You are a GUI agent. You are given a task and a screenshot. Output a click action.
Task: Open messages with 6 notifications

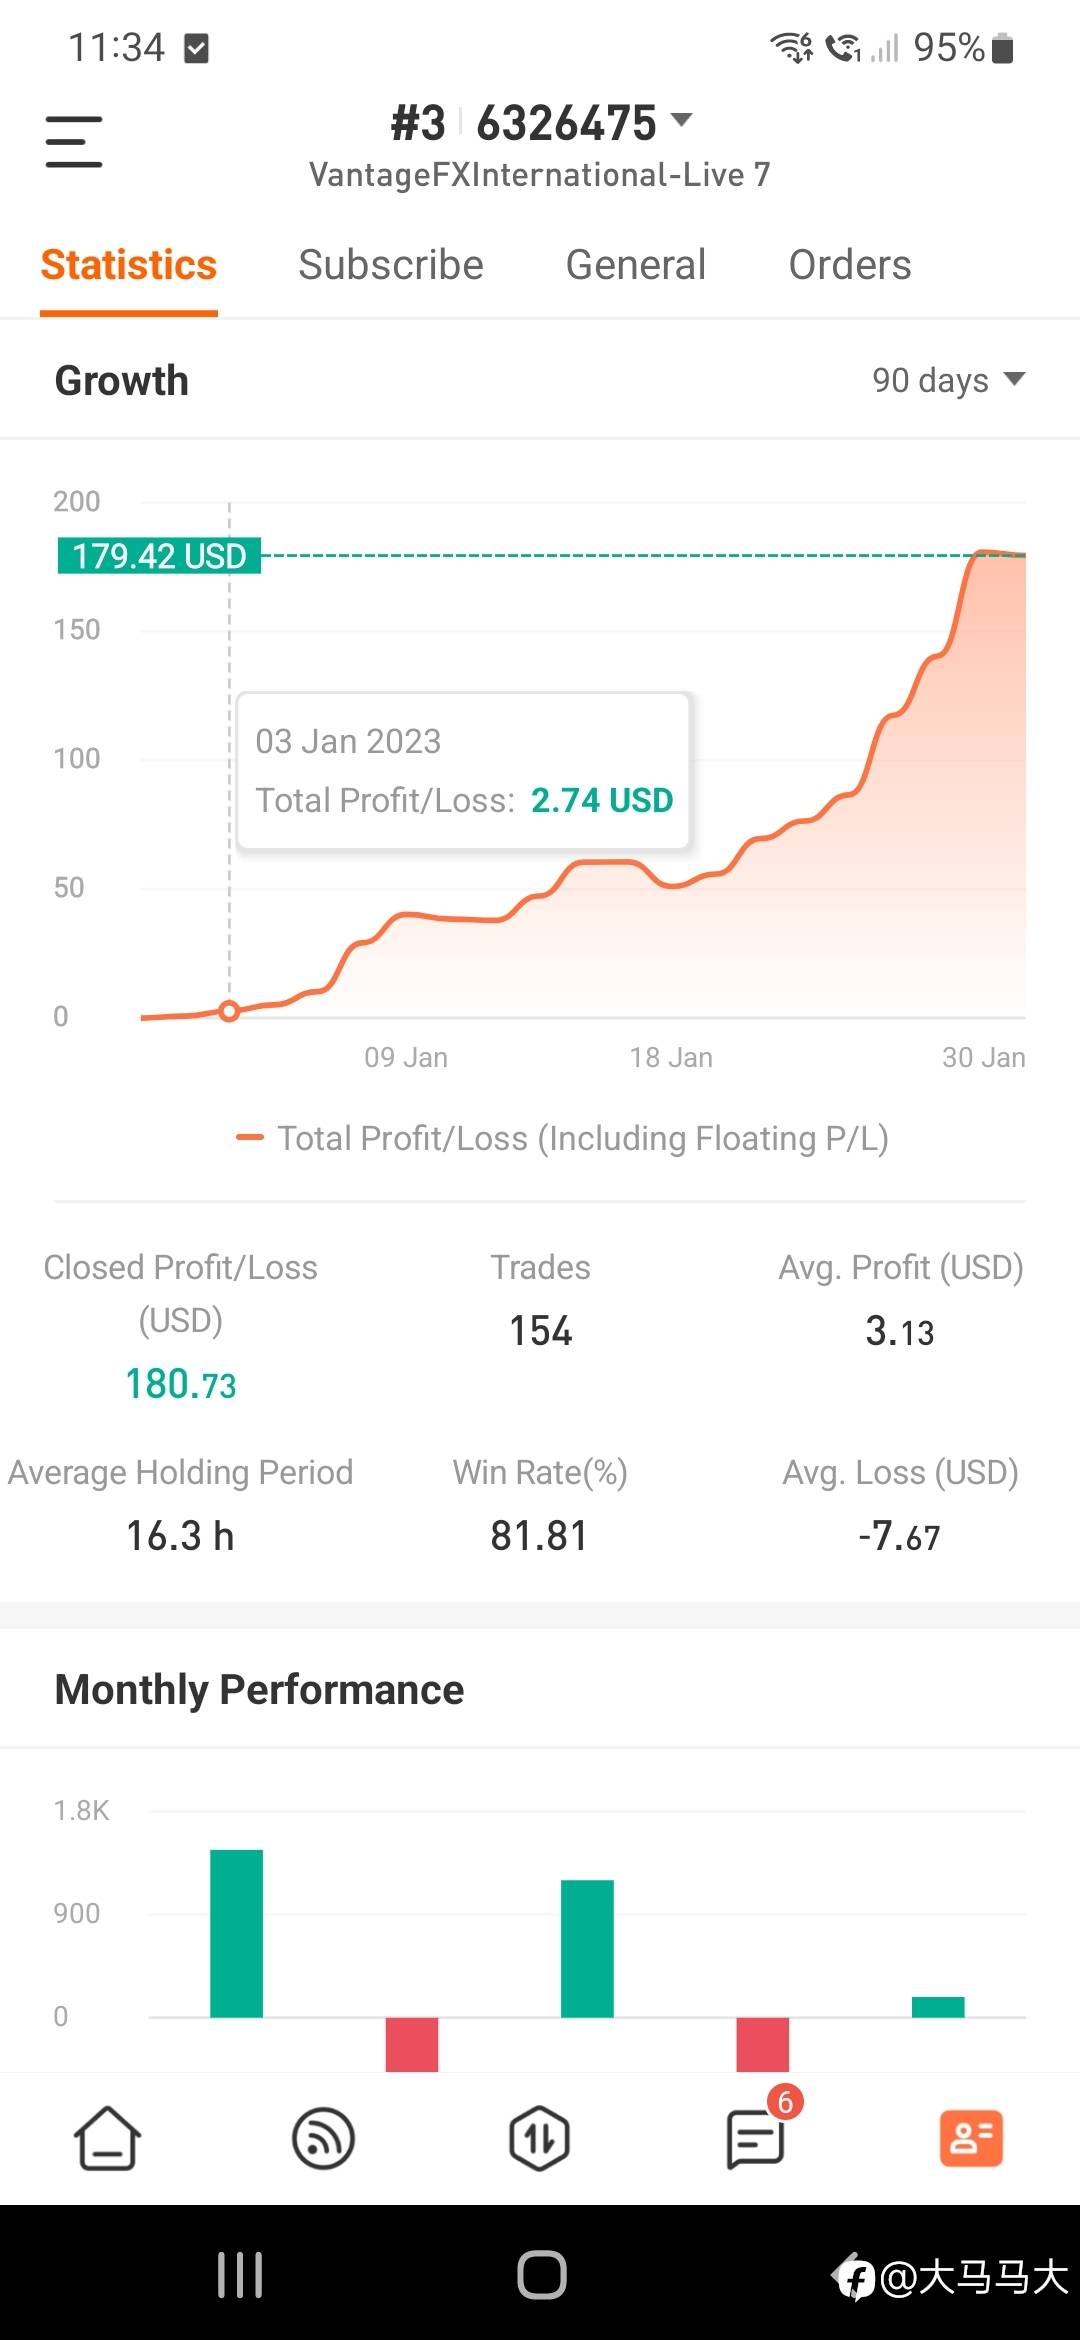click(756, 2138)
